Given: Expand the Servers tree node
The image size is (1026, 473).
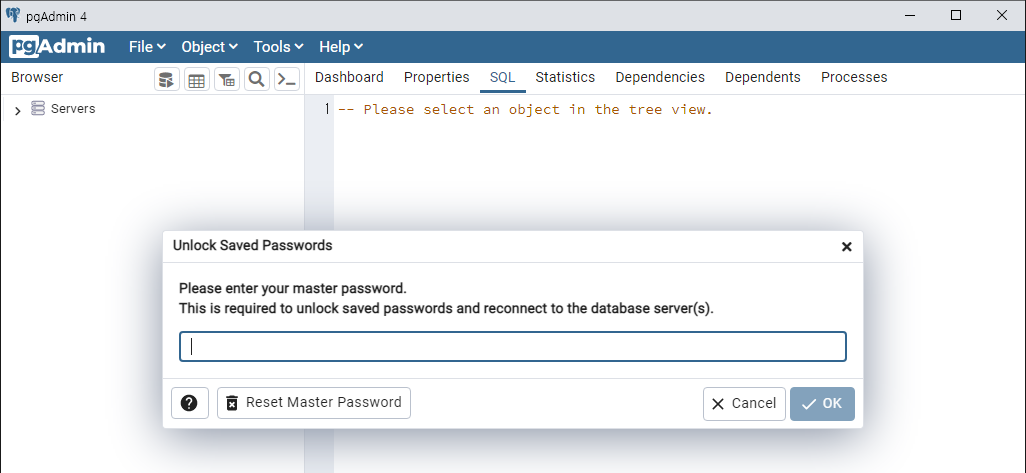Looking at the screenshot, I should tap(18, 110).
